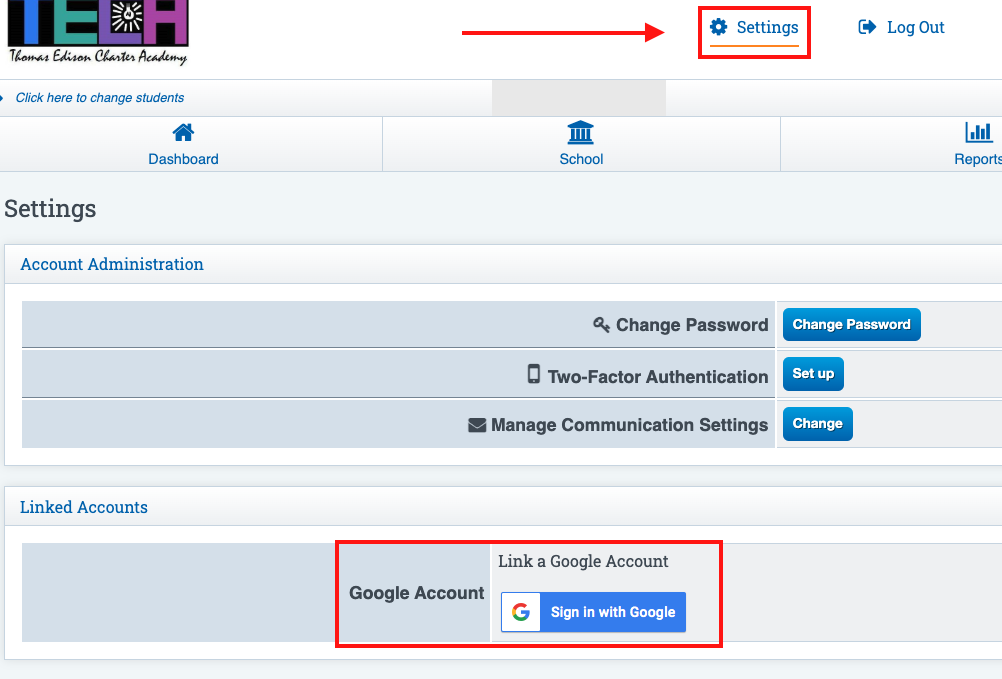The width and height of the screenshot is (1002, 679).
Task: Click the key icon next to Change Password
Action: click(x=600, y=324)
